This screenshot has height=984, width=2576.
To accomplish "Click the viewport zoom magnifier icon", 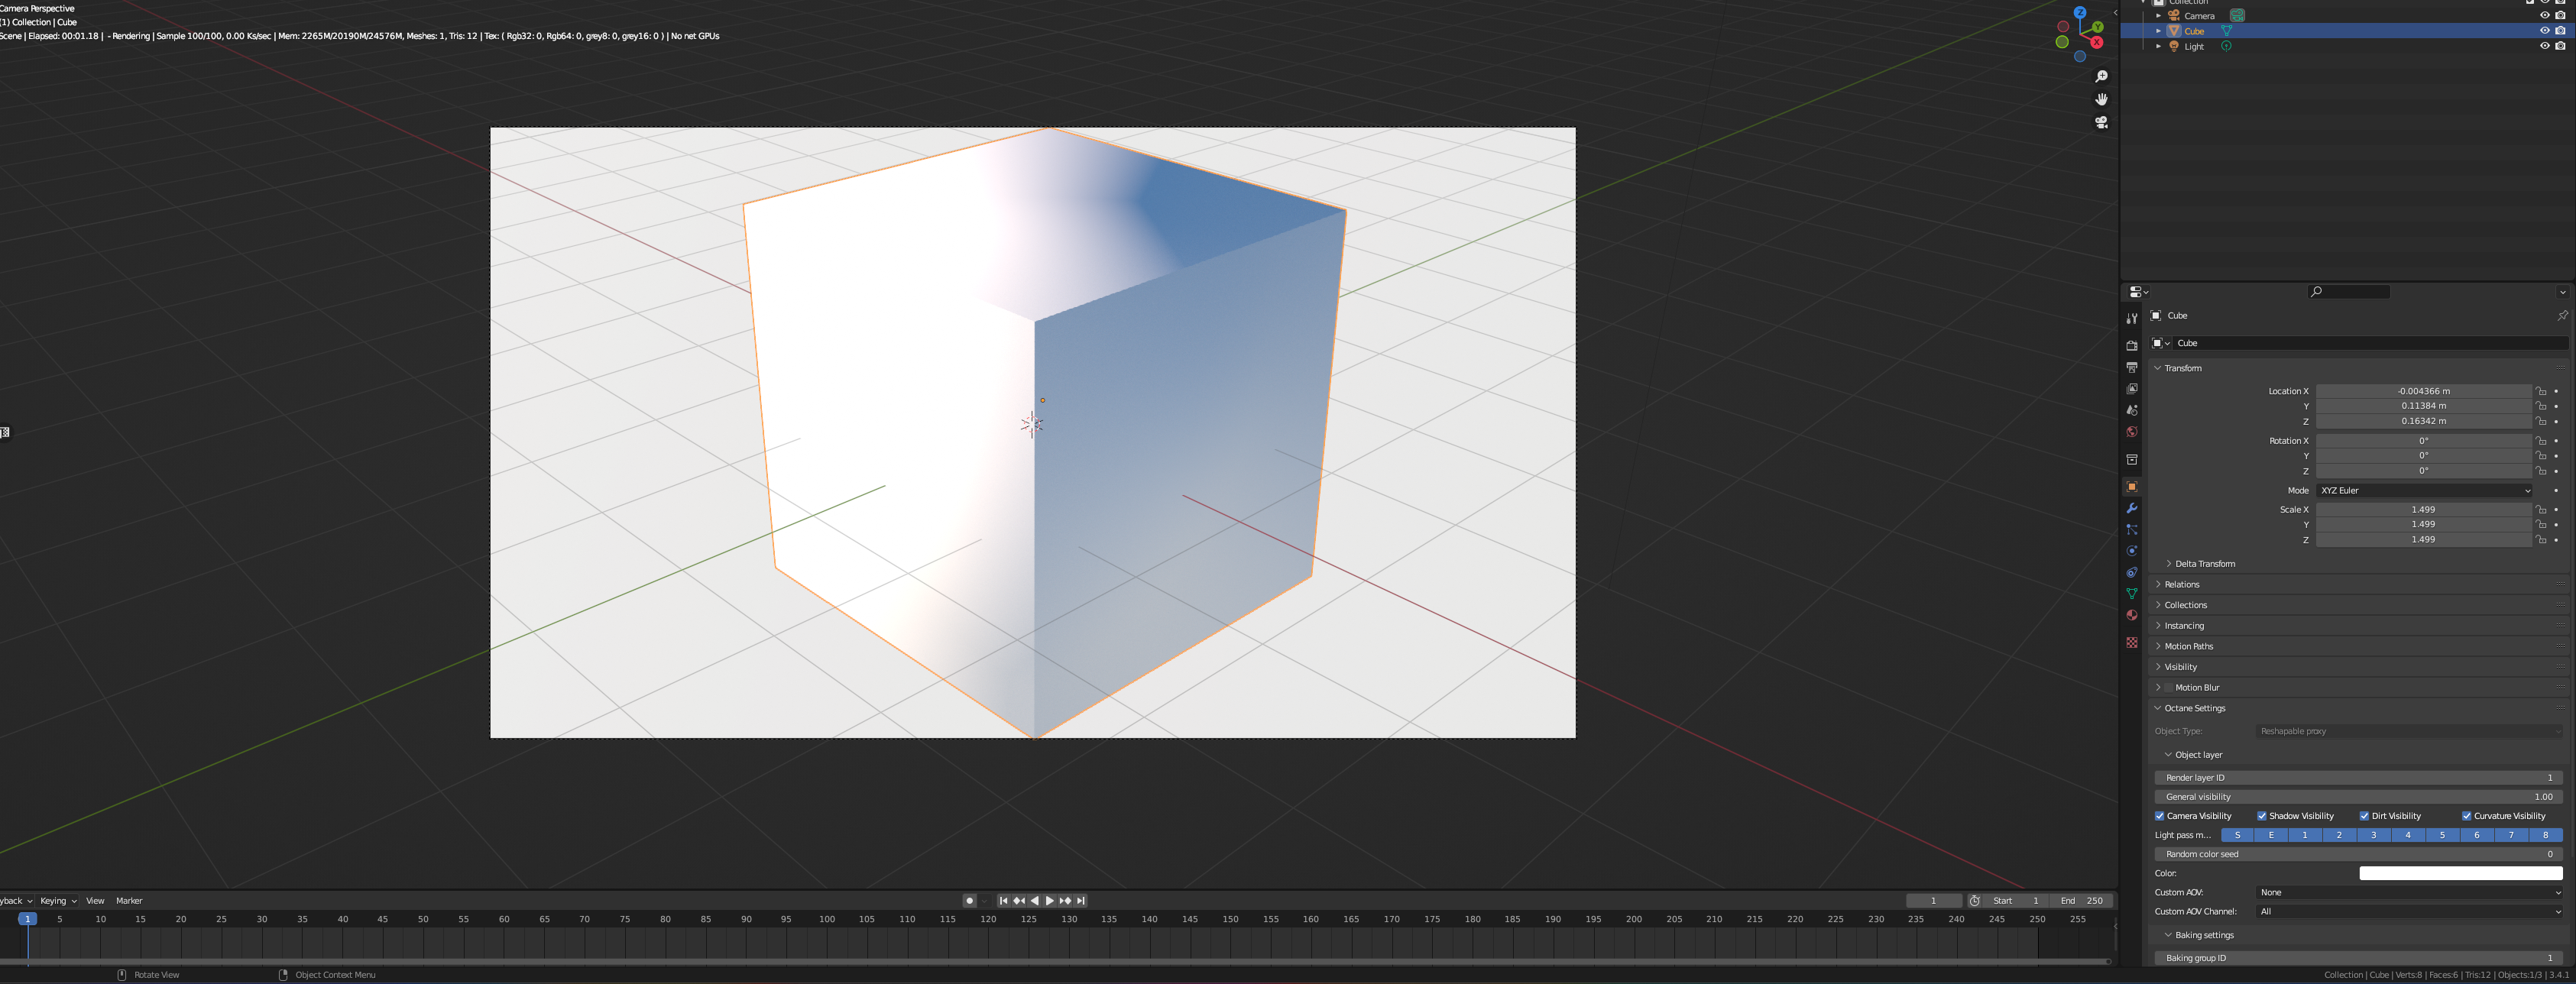I will 2101,77.
